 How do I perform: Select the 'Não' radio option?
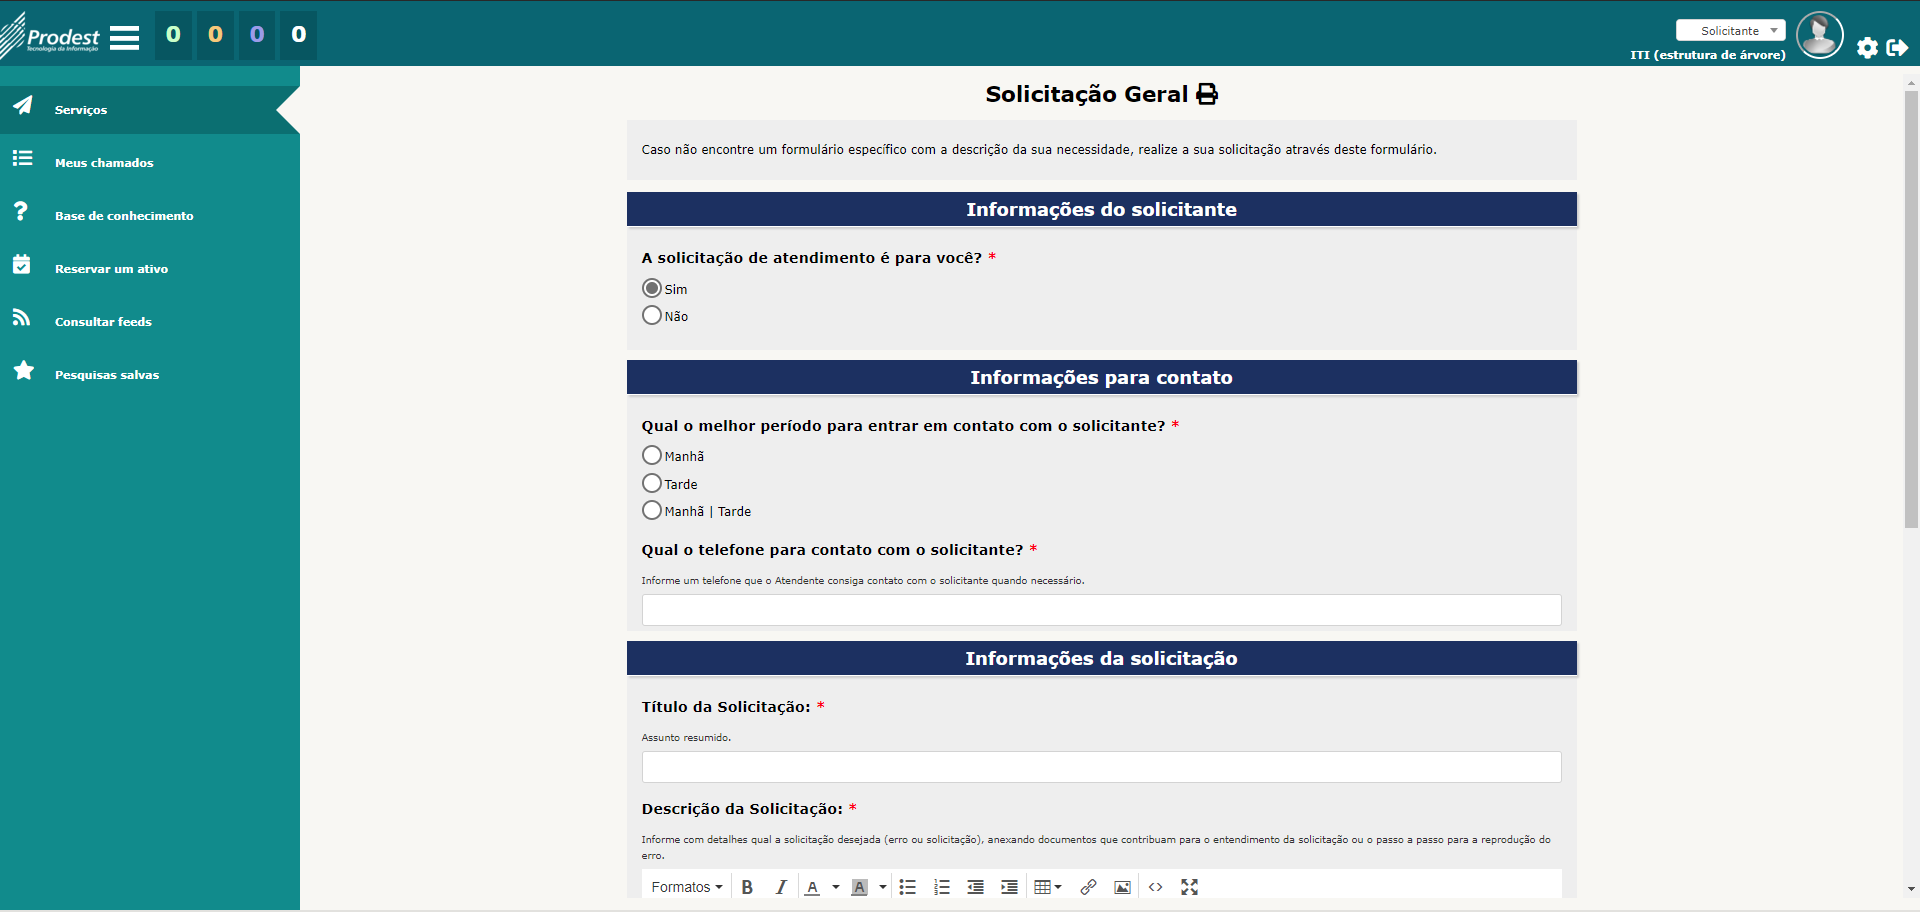652,316
